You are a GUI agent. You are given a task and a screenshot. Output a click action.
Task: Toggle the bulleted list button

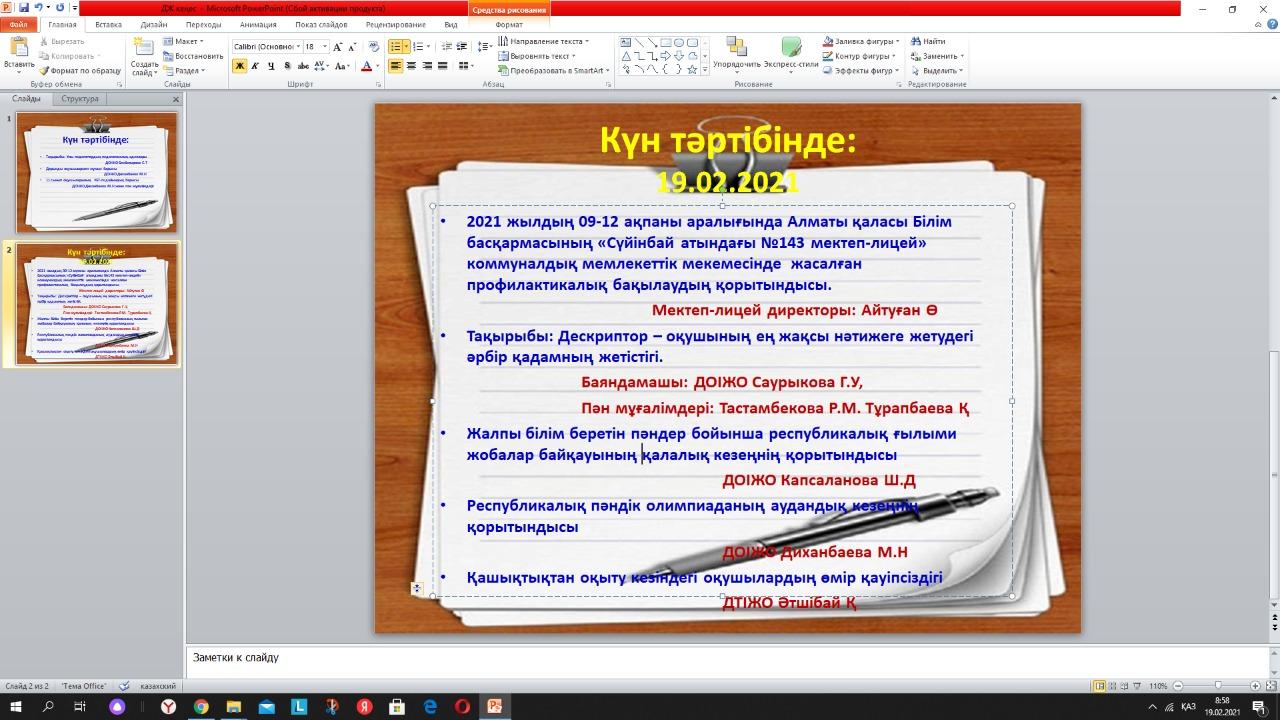point(396,44)
